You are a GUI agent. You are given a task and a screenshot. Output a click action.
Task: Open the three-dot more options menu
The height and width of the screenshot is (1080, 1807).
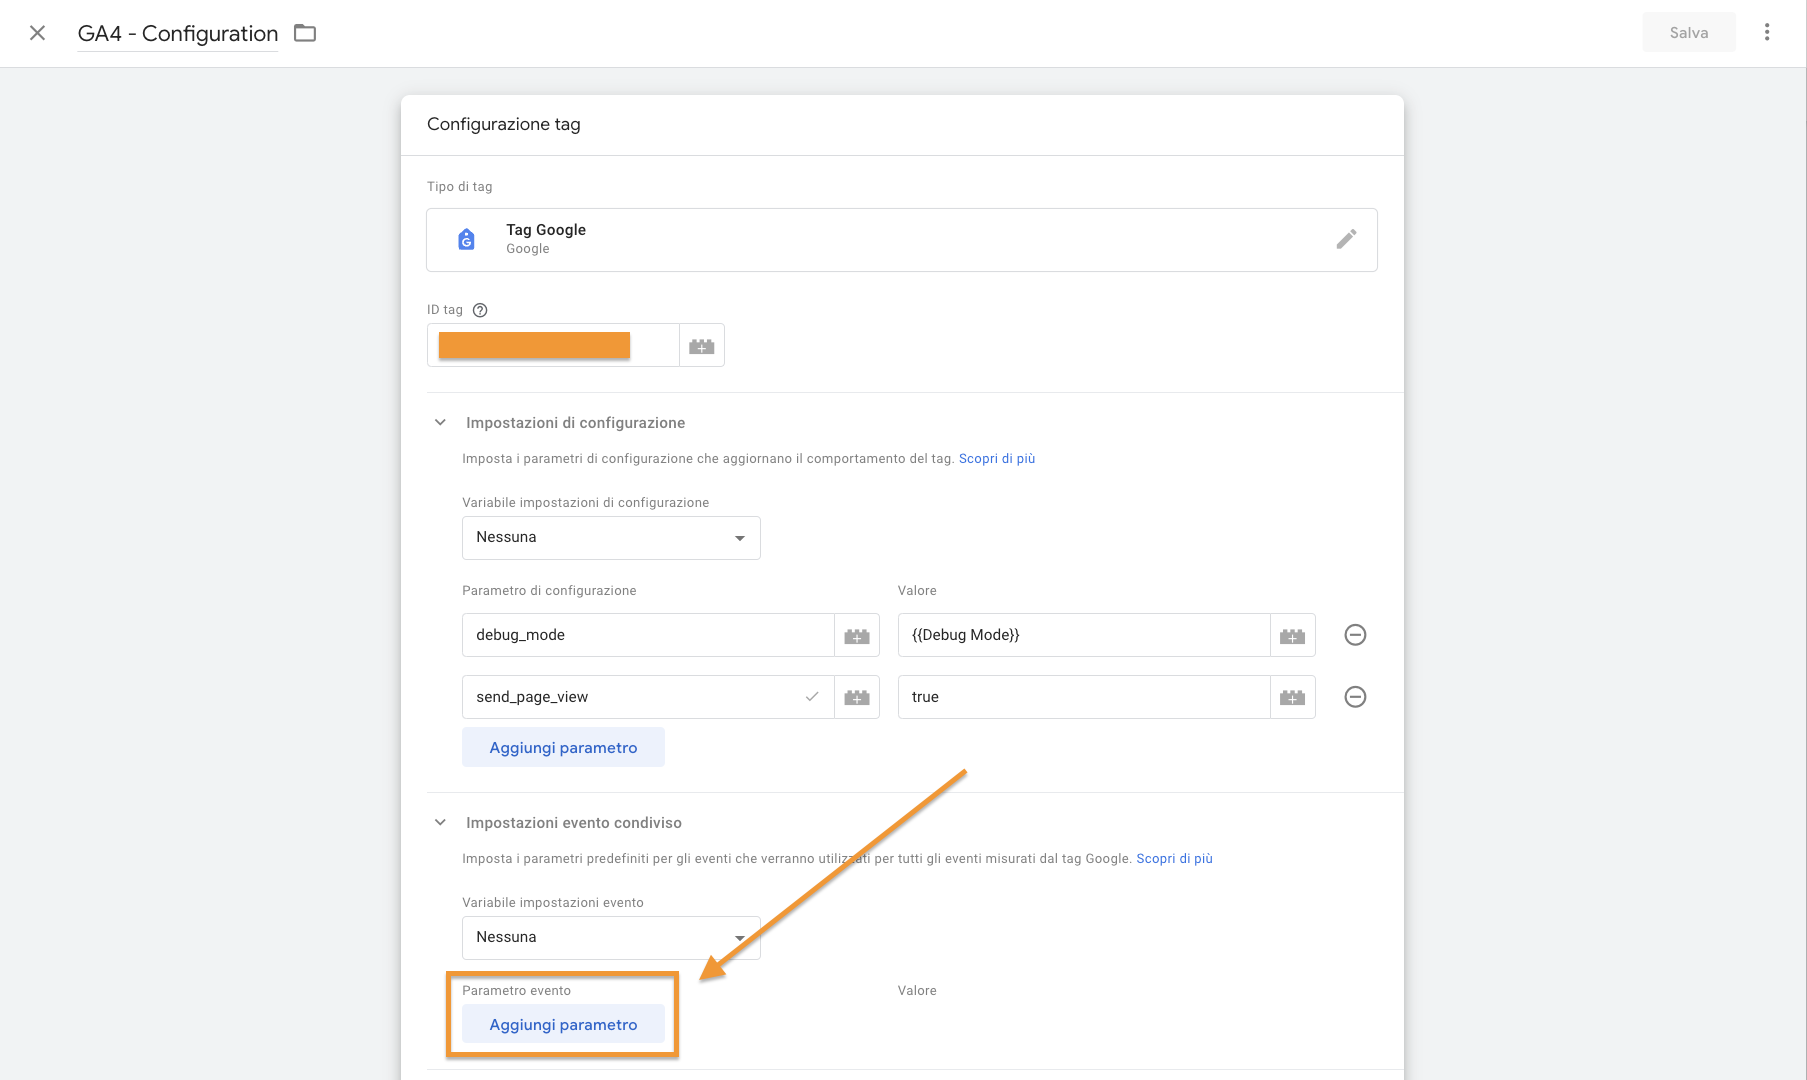click(x=1767, y=33)
